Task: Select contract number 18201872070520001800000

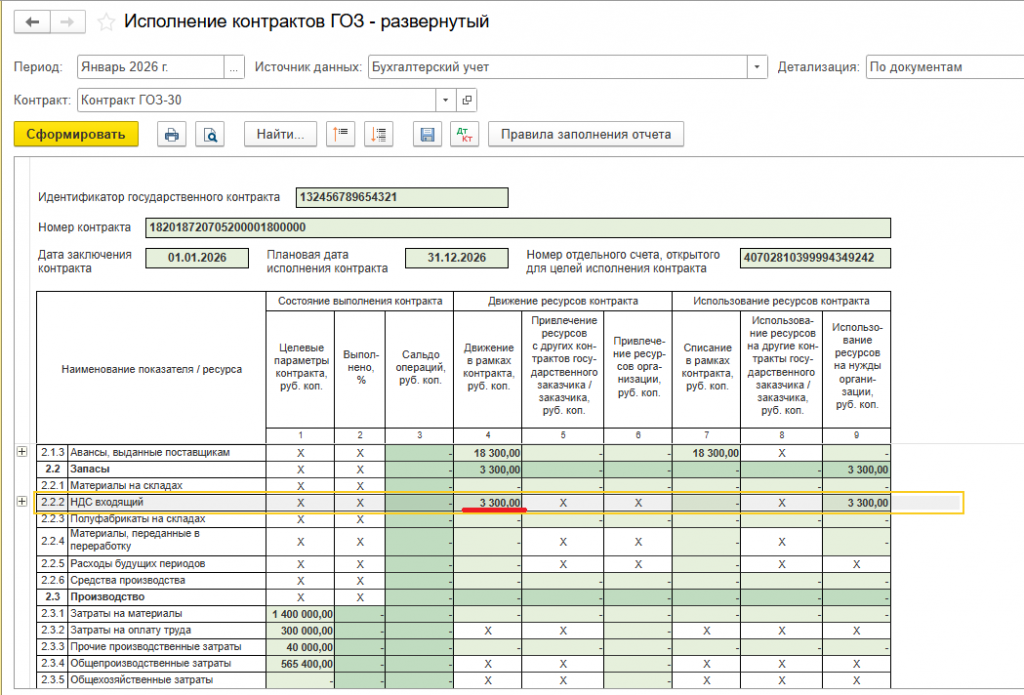Action: (518, 228)
